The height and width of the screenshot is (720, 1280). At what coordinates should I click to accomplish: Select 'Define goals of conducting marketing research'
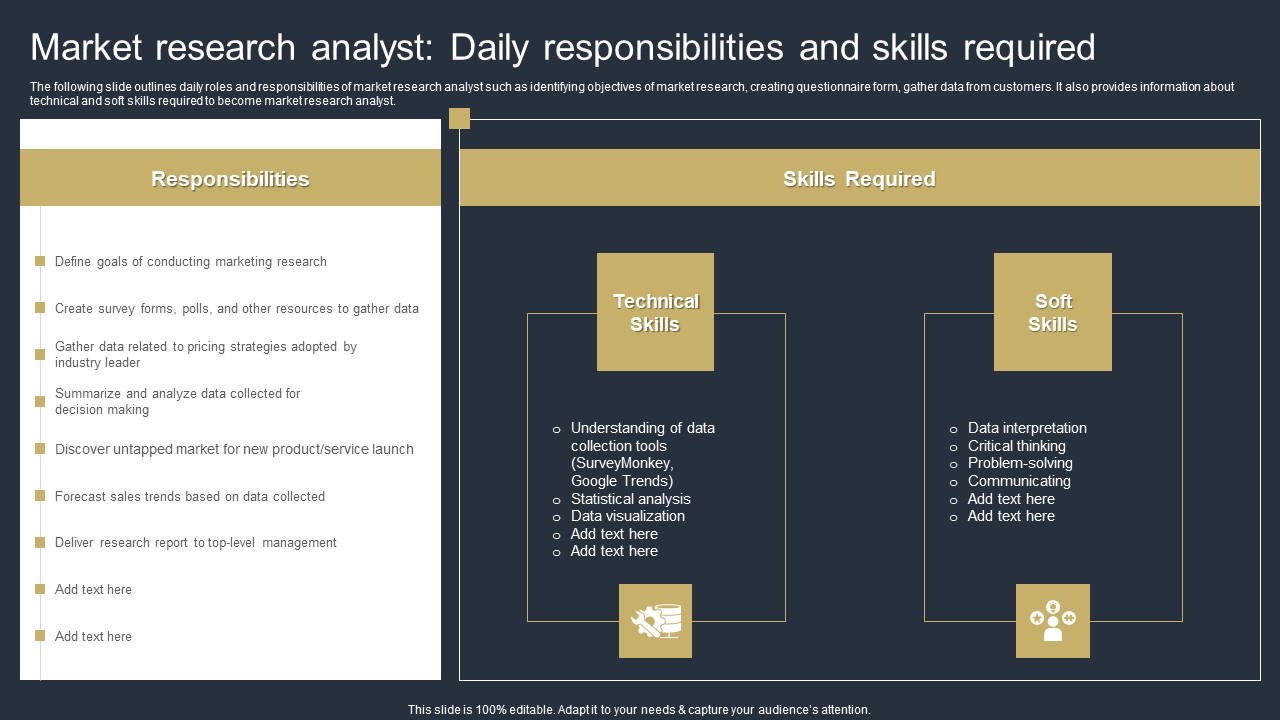point(191,262)
